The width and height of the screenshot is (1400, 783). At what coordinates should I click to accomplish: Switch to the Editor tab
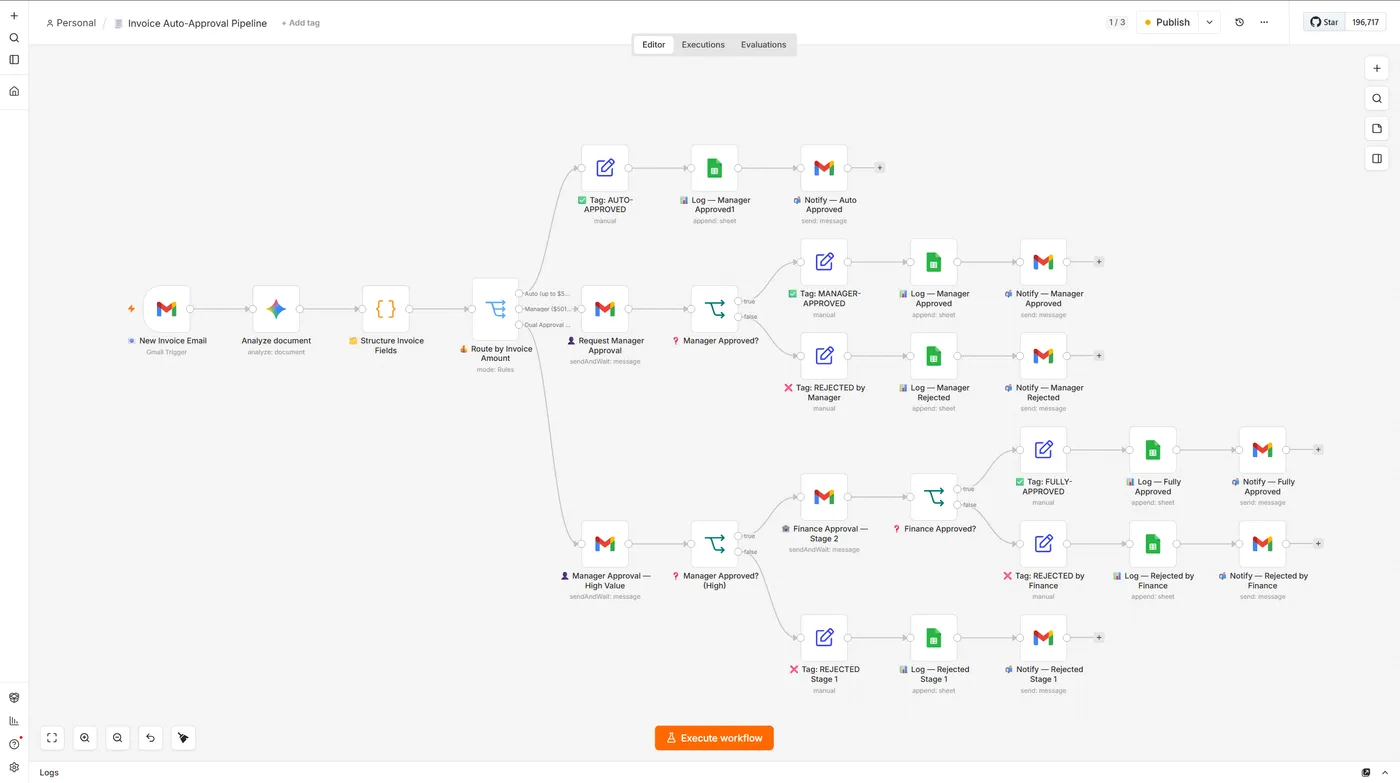[654, 45]
